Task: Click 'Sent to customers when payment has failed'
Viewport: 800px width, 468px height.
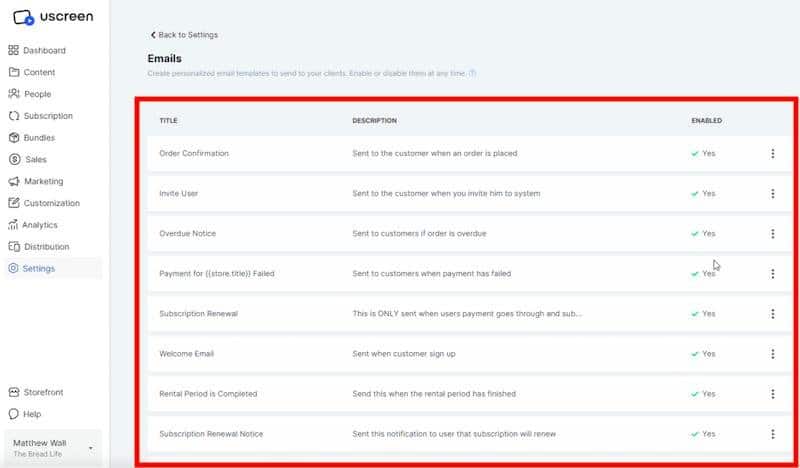Action: [x=432, y=274]
